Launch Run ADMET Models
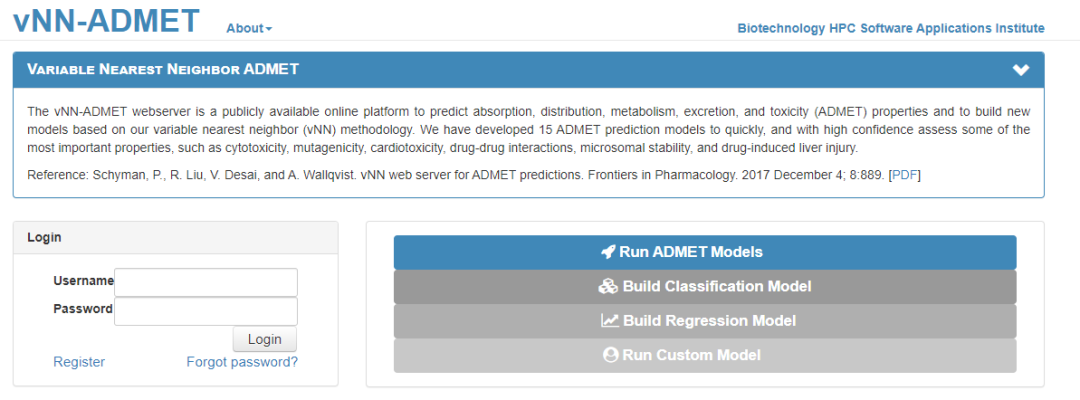 pyautogui.click(x=704, y=252)
